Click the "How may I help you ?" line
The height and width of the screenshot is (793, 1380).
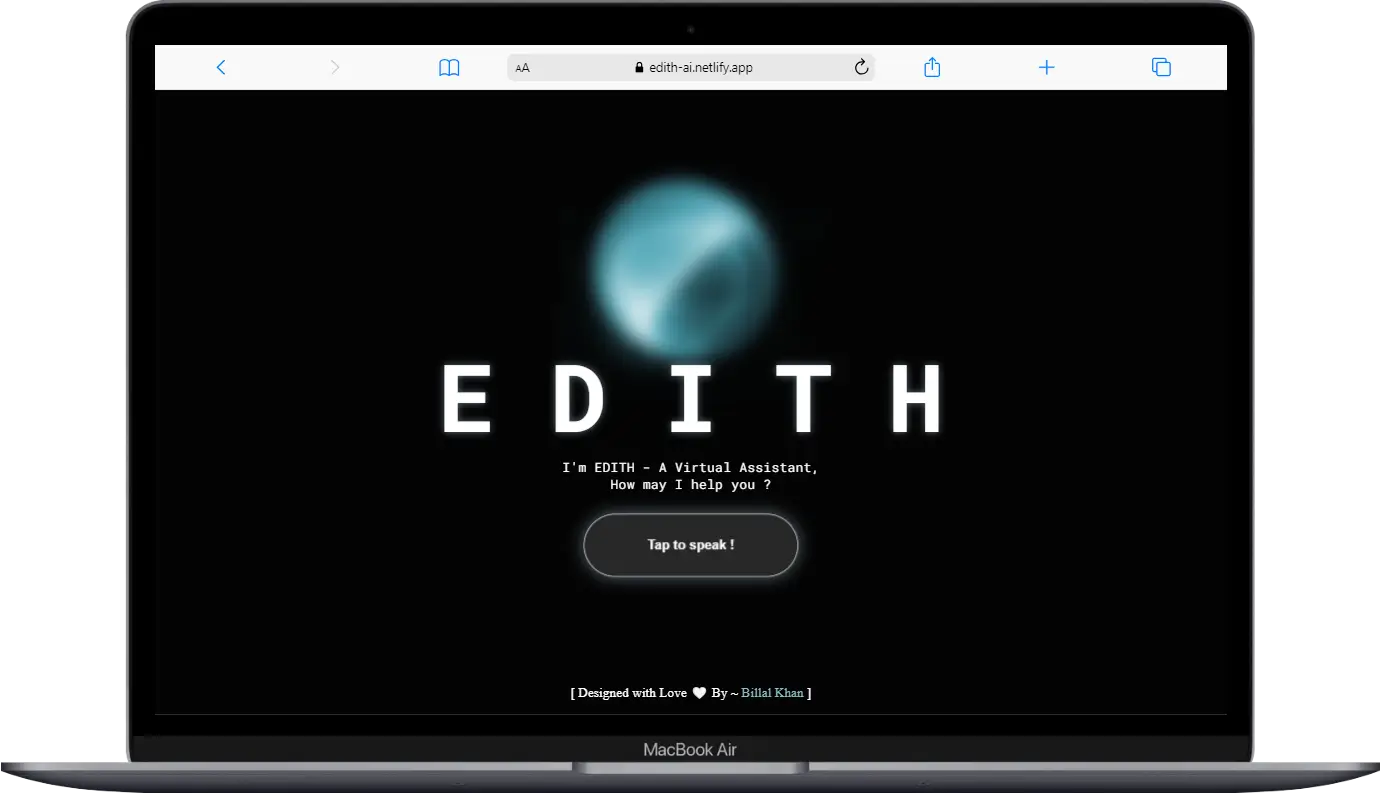(x=690, y=485)
